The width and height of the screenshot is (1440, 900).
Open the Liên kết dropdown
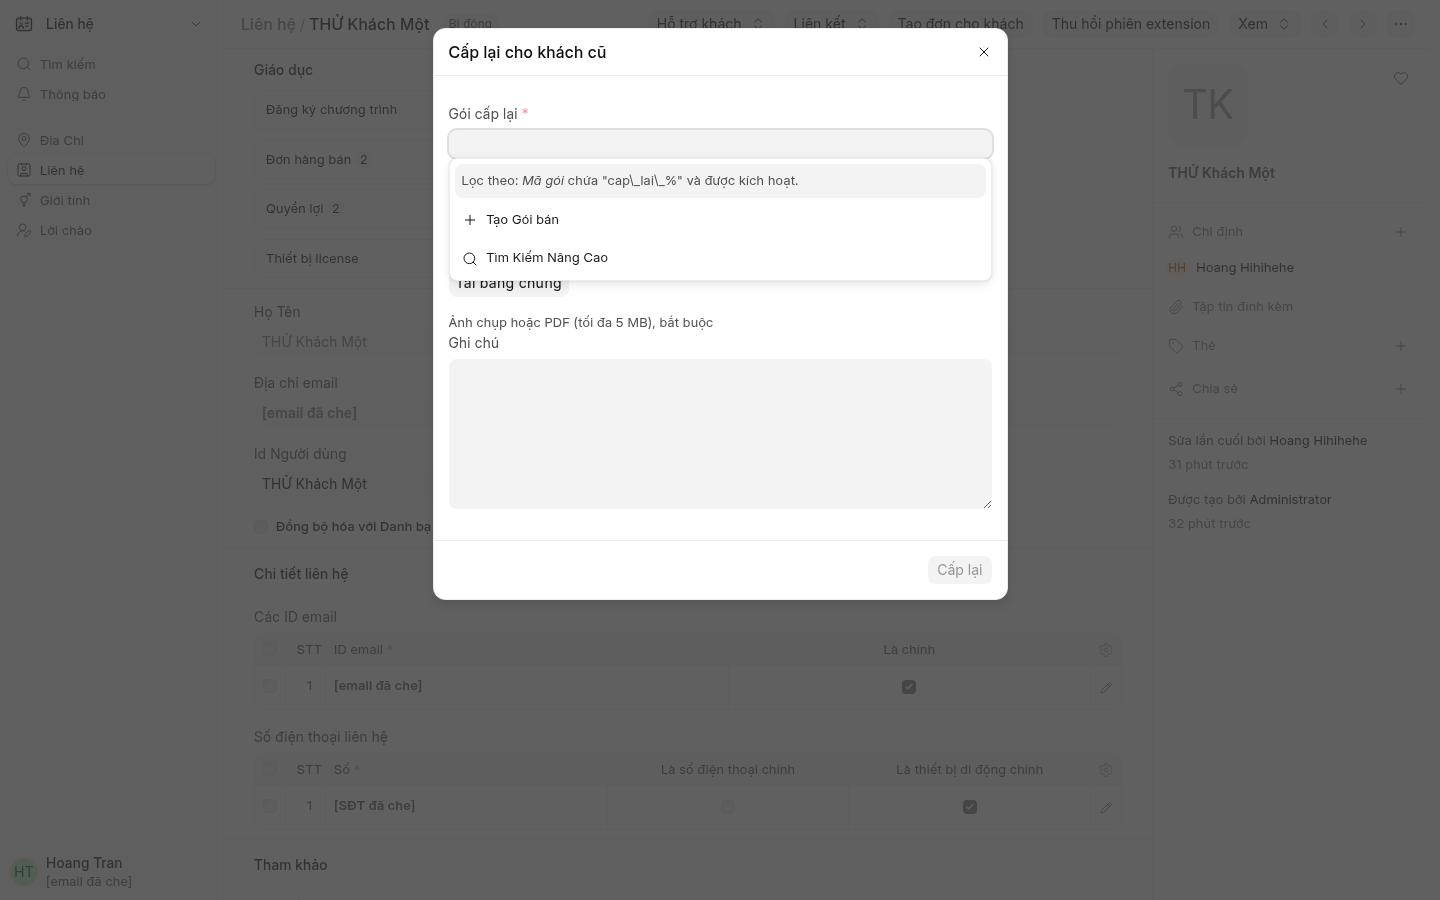830,24
